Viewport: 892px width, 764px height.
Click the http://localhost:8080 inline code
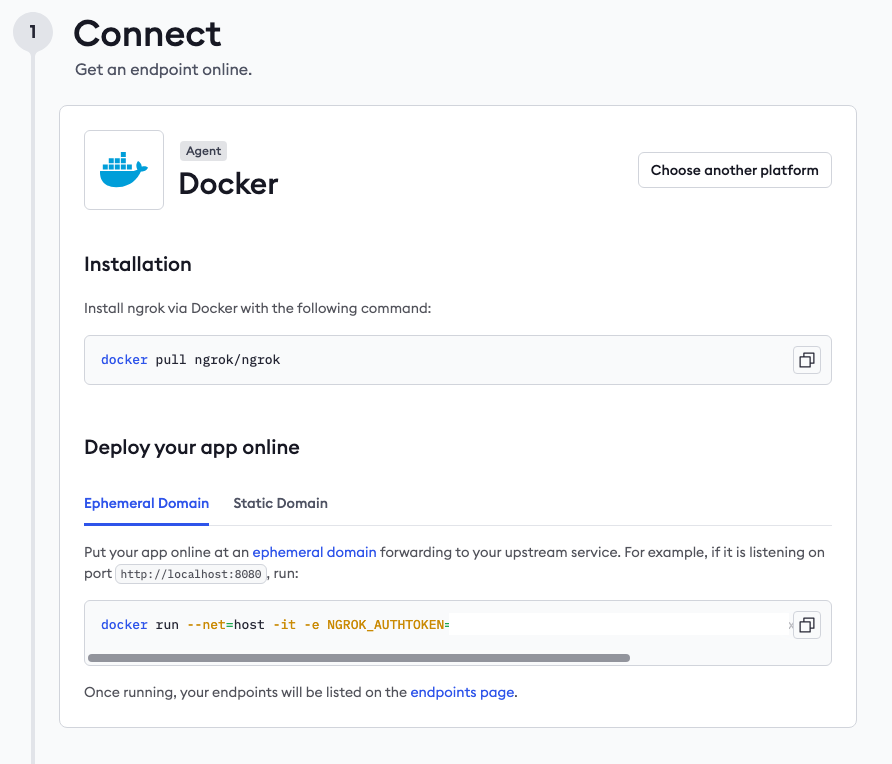click(191, 574)
